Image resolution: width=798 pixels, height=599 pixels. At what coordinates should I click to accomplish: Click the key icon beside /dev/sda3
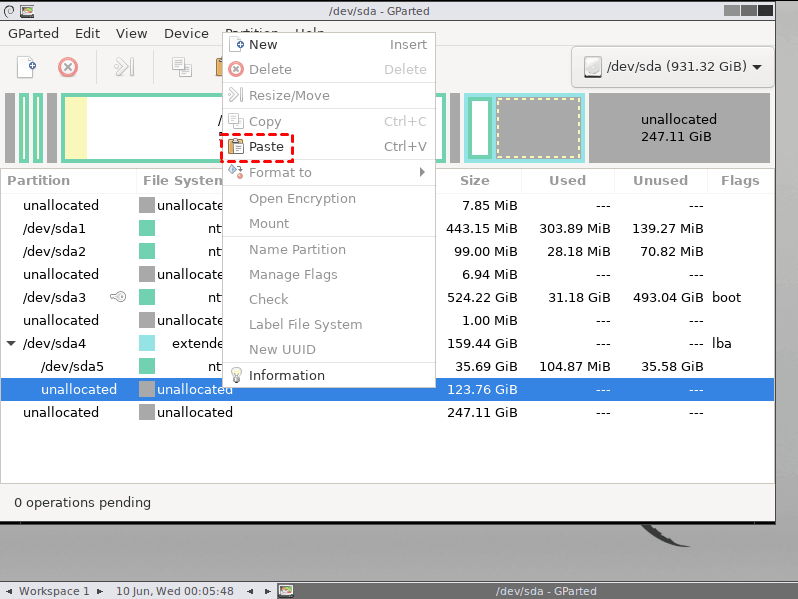118,297
